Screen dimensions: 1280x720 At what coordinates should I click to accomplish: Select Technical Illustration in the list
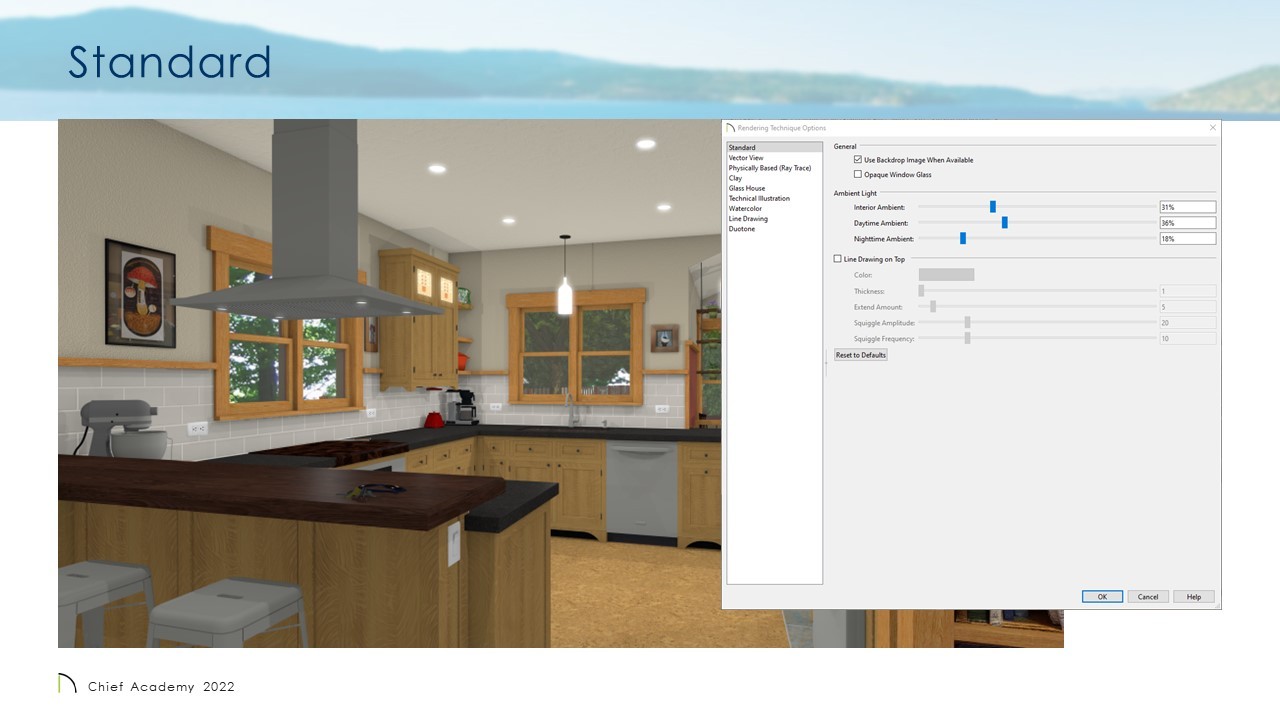click(x=759, y=198)
